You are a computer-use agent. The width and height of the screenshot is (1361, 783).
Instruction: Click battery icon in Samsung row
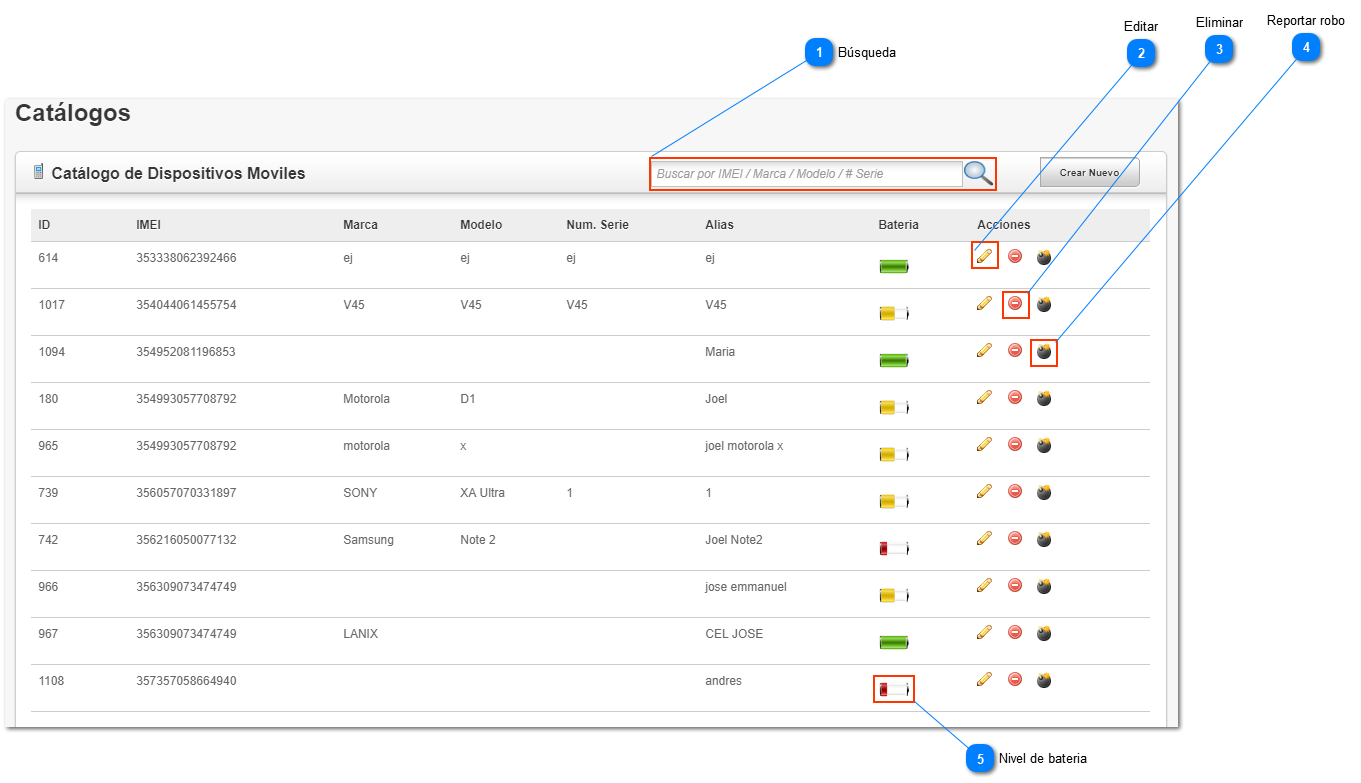click(894, 548)
